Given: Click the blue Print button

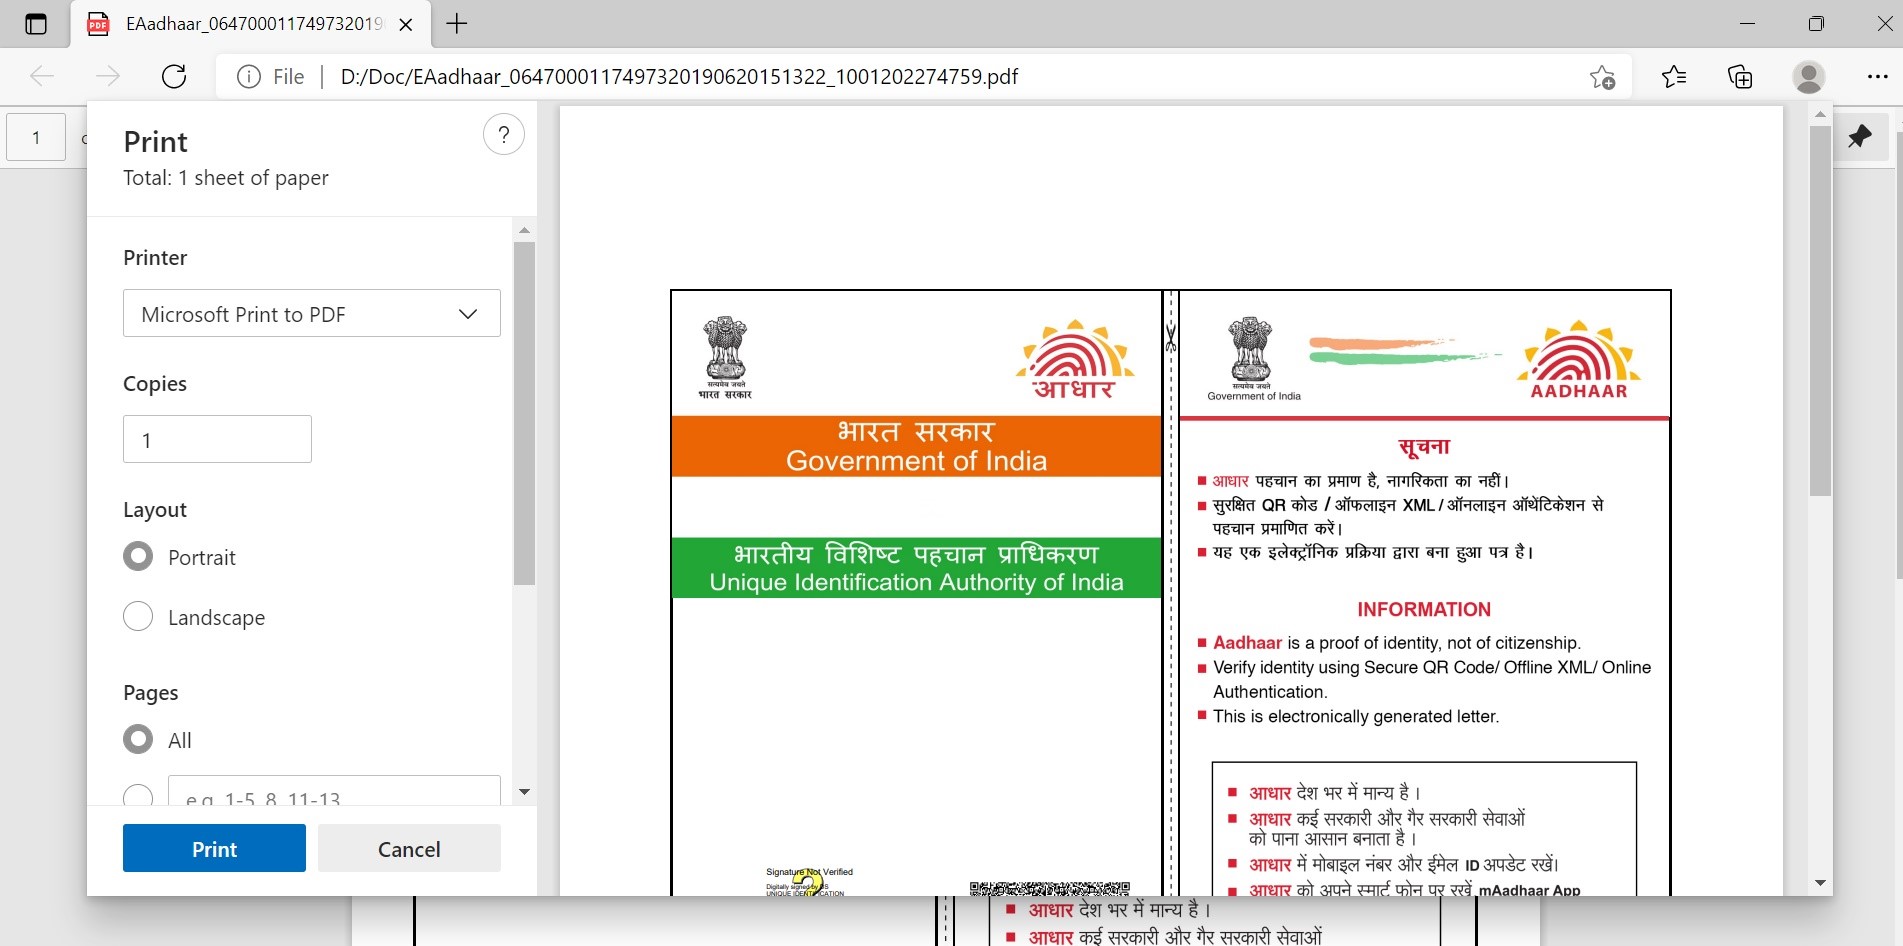Looking at the screenshot, I should [214, 848].
